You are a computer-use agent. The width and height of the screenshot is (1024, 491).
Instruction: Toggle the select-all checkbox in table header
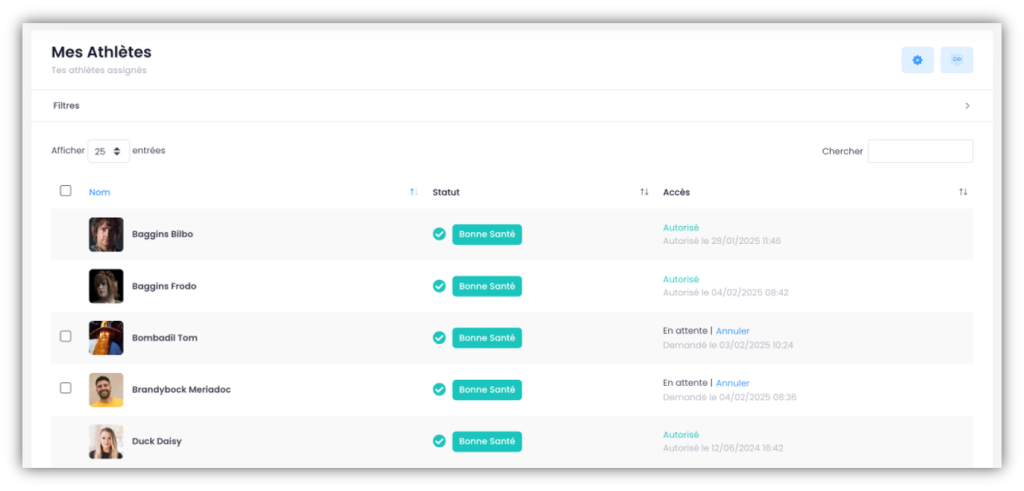pos(66,191)
